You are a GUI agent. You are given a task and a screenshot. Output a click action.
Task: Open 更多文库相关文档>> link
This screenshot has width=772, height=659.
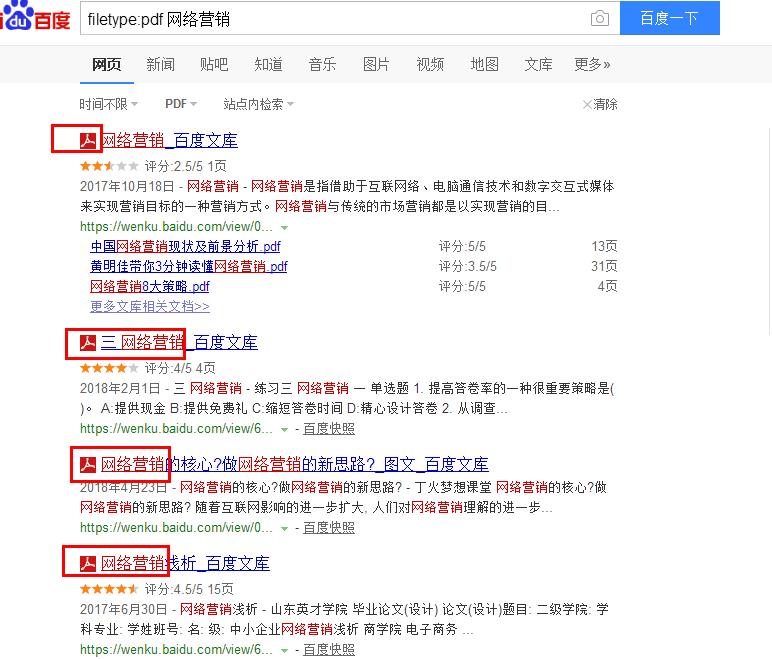150,306
